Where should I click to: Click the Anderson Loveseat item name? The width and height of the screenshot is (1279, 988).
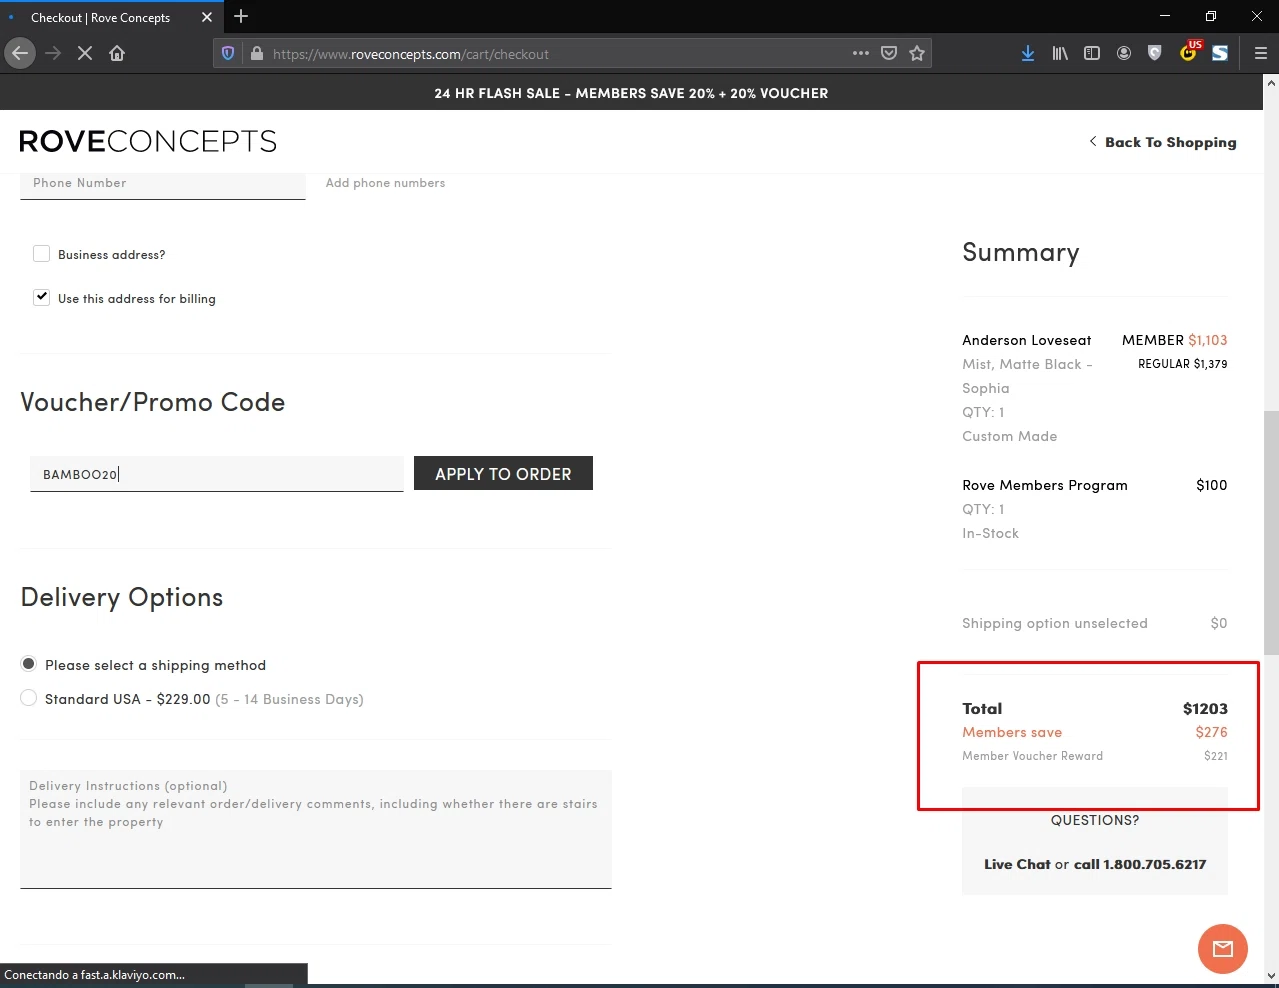(1027, 340)
